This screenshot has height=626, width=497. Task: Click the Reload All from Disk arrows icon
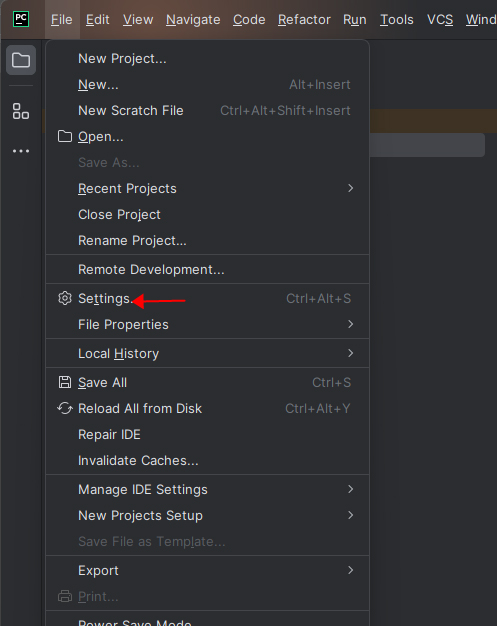click(65, 408)
